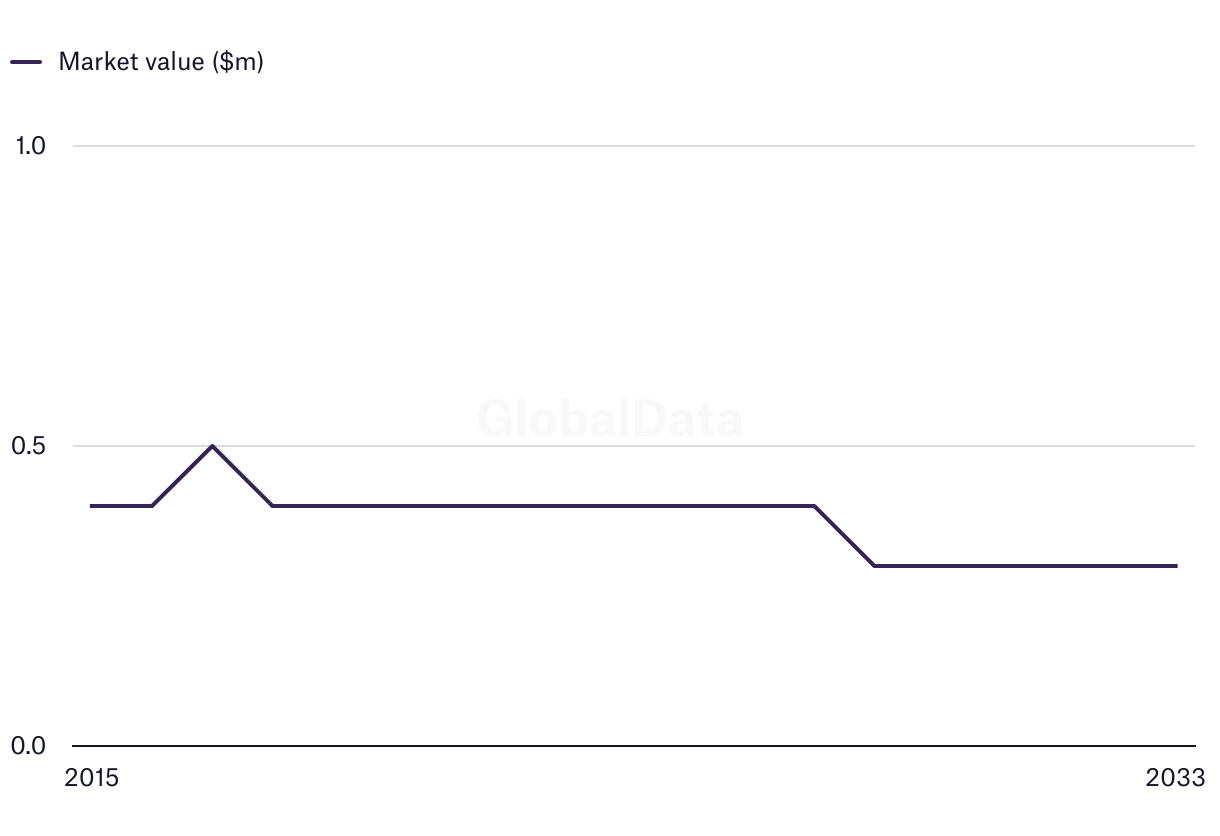Click the point where the line starts rising
This screenshot has height=836, width=1220.
(x=152, y=506)
